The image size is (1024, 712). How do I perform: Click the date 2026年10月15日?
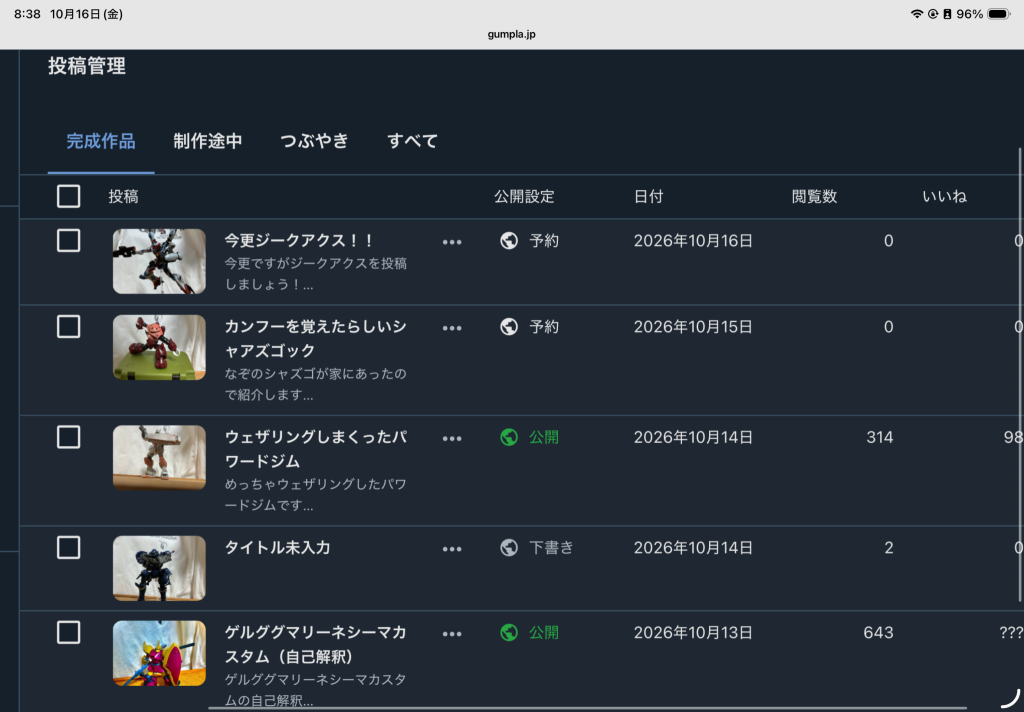(x=693, y=327)
